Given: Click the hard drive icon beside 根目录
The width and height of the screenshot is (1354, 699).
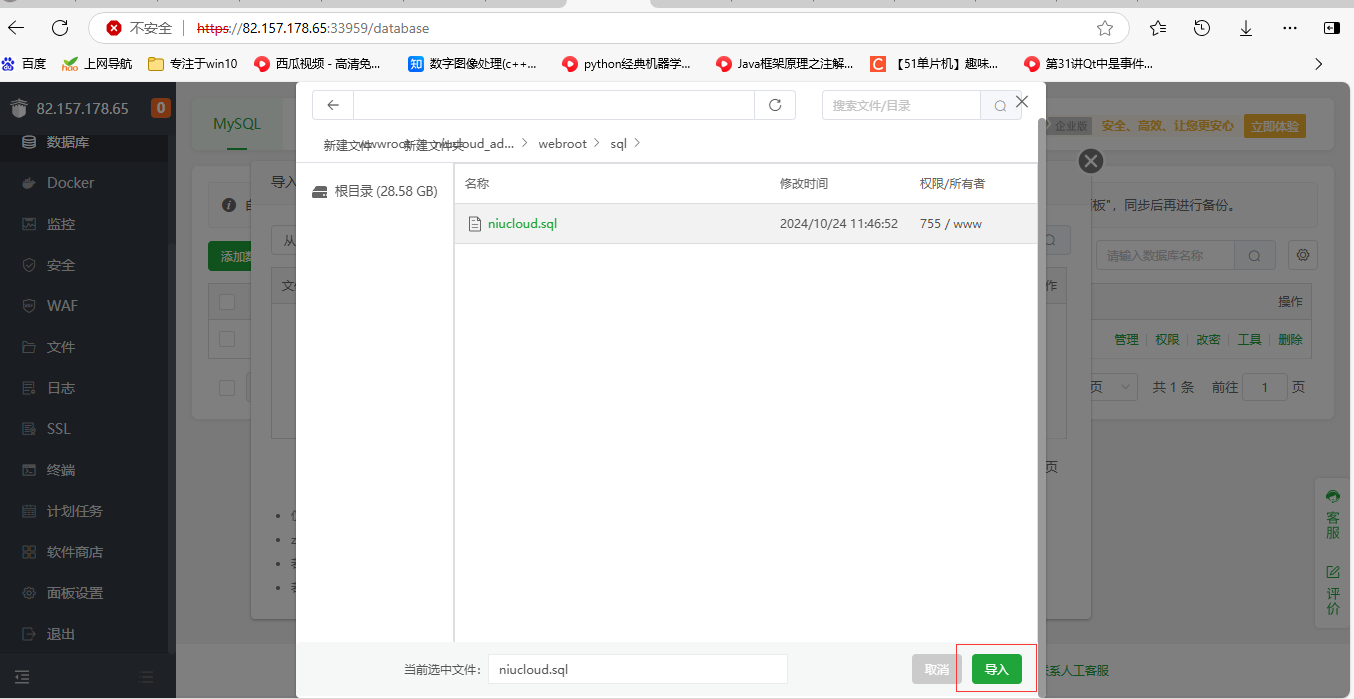Looking at the screenshot, I should [320, 191].
